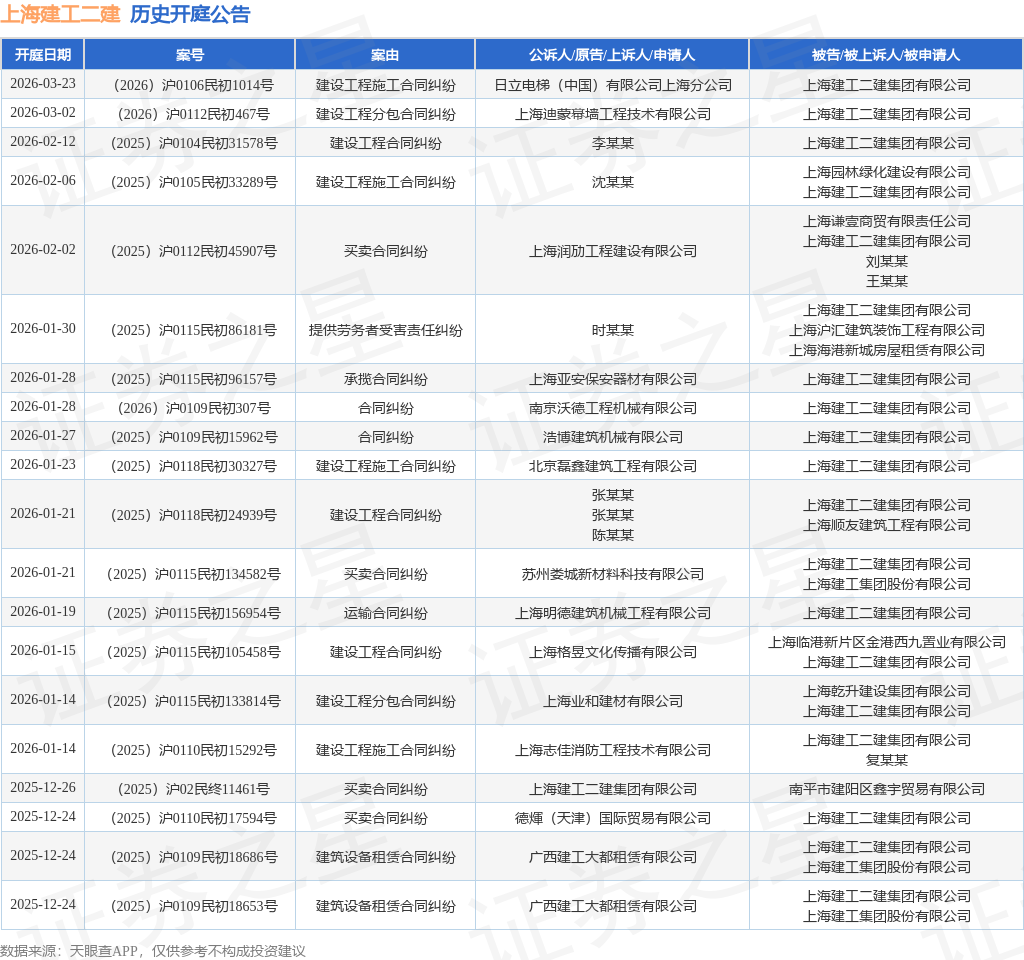
Task: Click plaintiff 陈某某
Action: point(613,535)
